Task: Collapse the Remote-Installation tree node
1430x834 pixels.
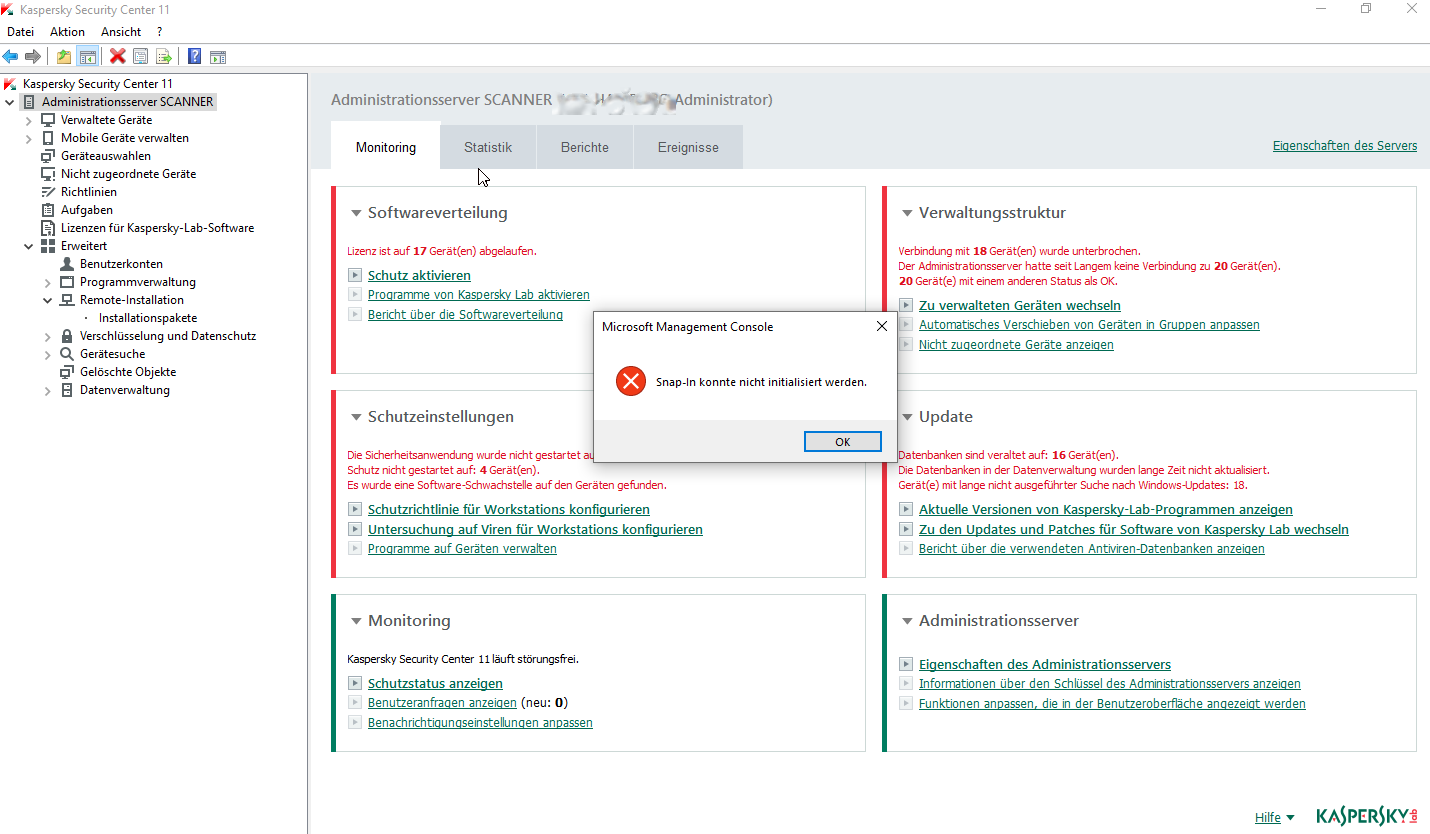Action: [x=48, y=300]
